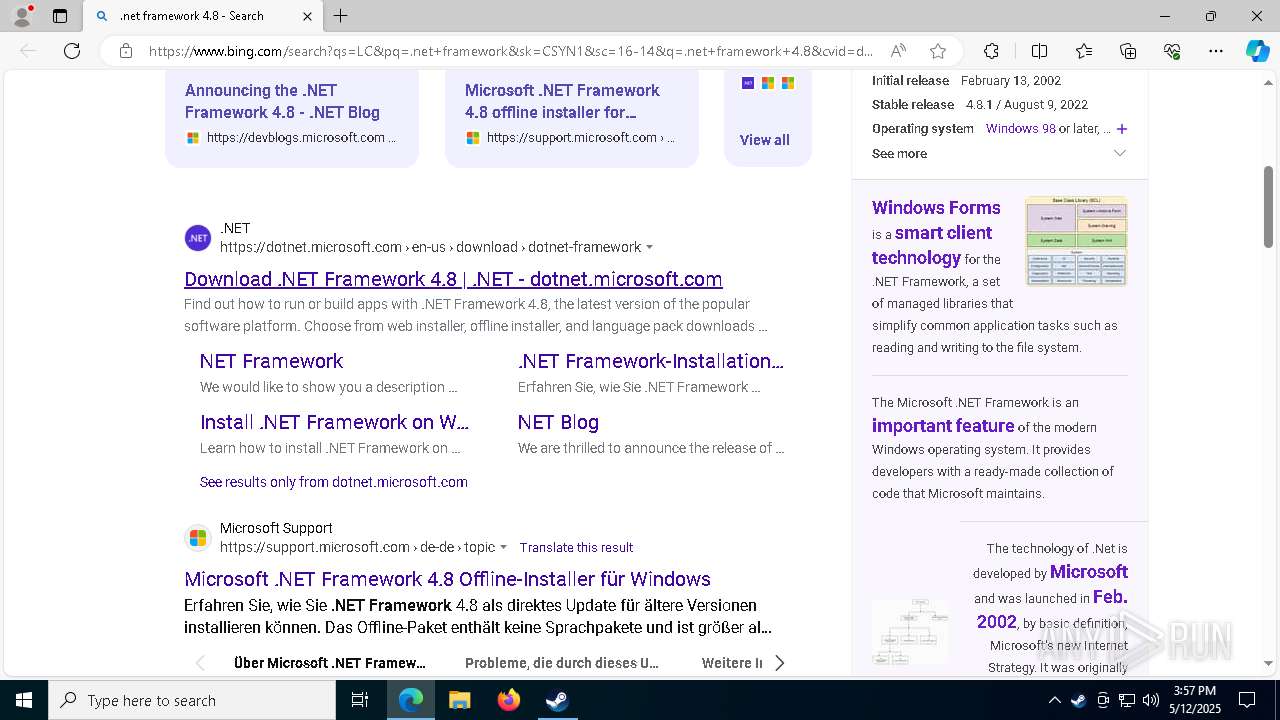
Task: Open Install .NET Framework on W... sublink
Action: 334,422
